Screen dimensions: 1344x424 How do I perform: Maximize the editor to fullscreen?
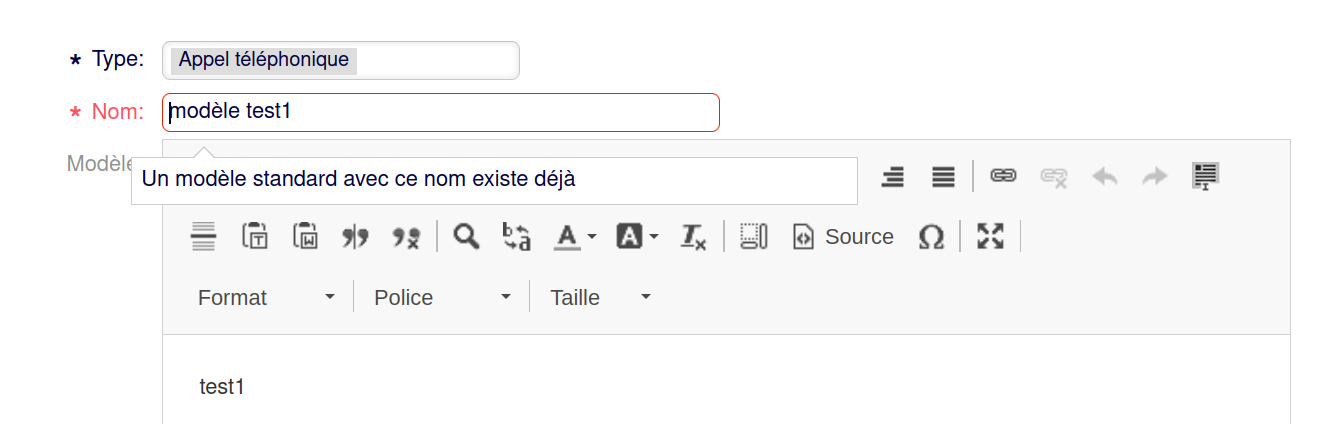(x=990, y=237)
